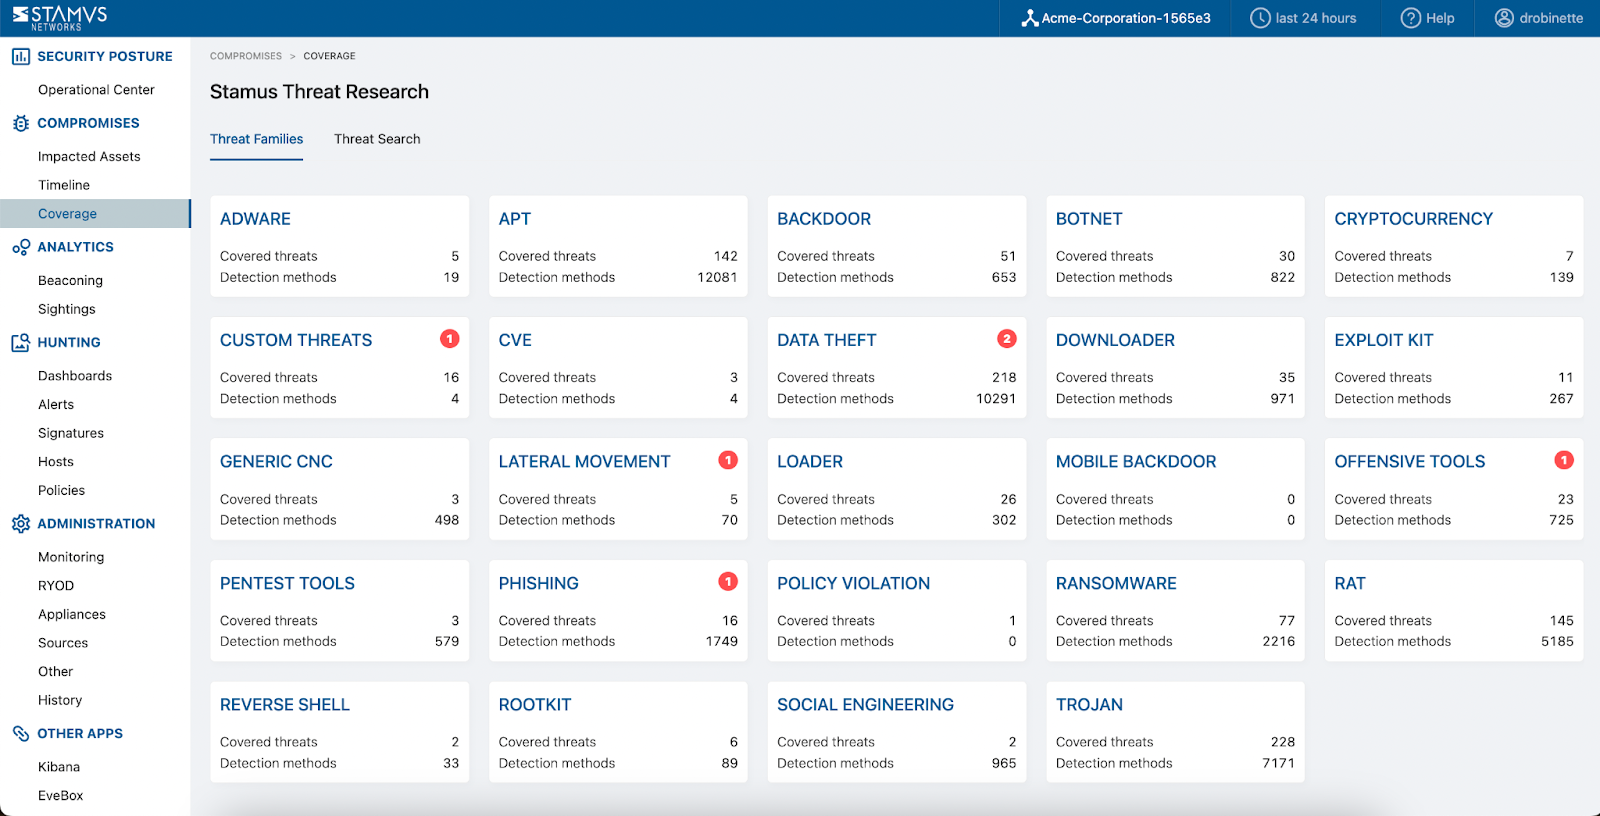This screenshot has width=1600, height=816.
Task: Open the Appliances page
Action: (72, 614)
